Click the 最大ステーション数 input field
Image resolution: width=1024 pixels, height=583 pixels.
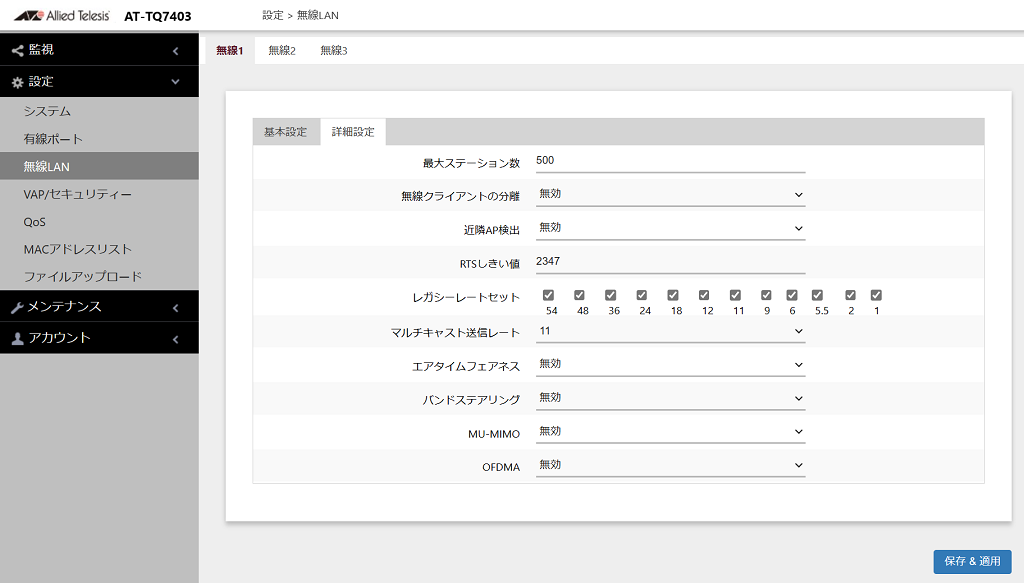tap(670, 161)
